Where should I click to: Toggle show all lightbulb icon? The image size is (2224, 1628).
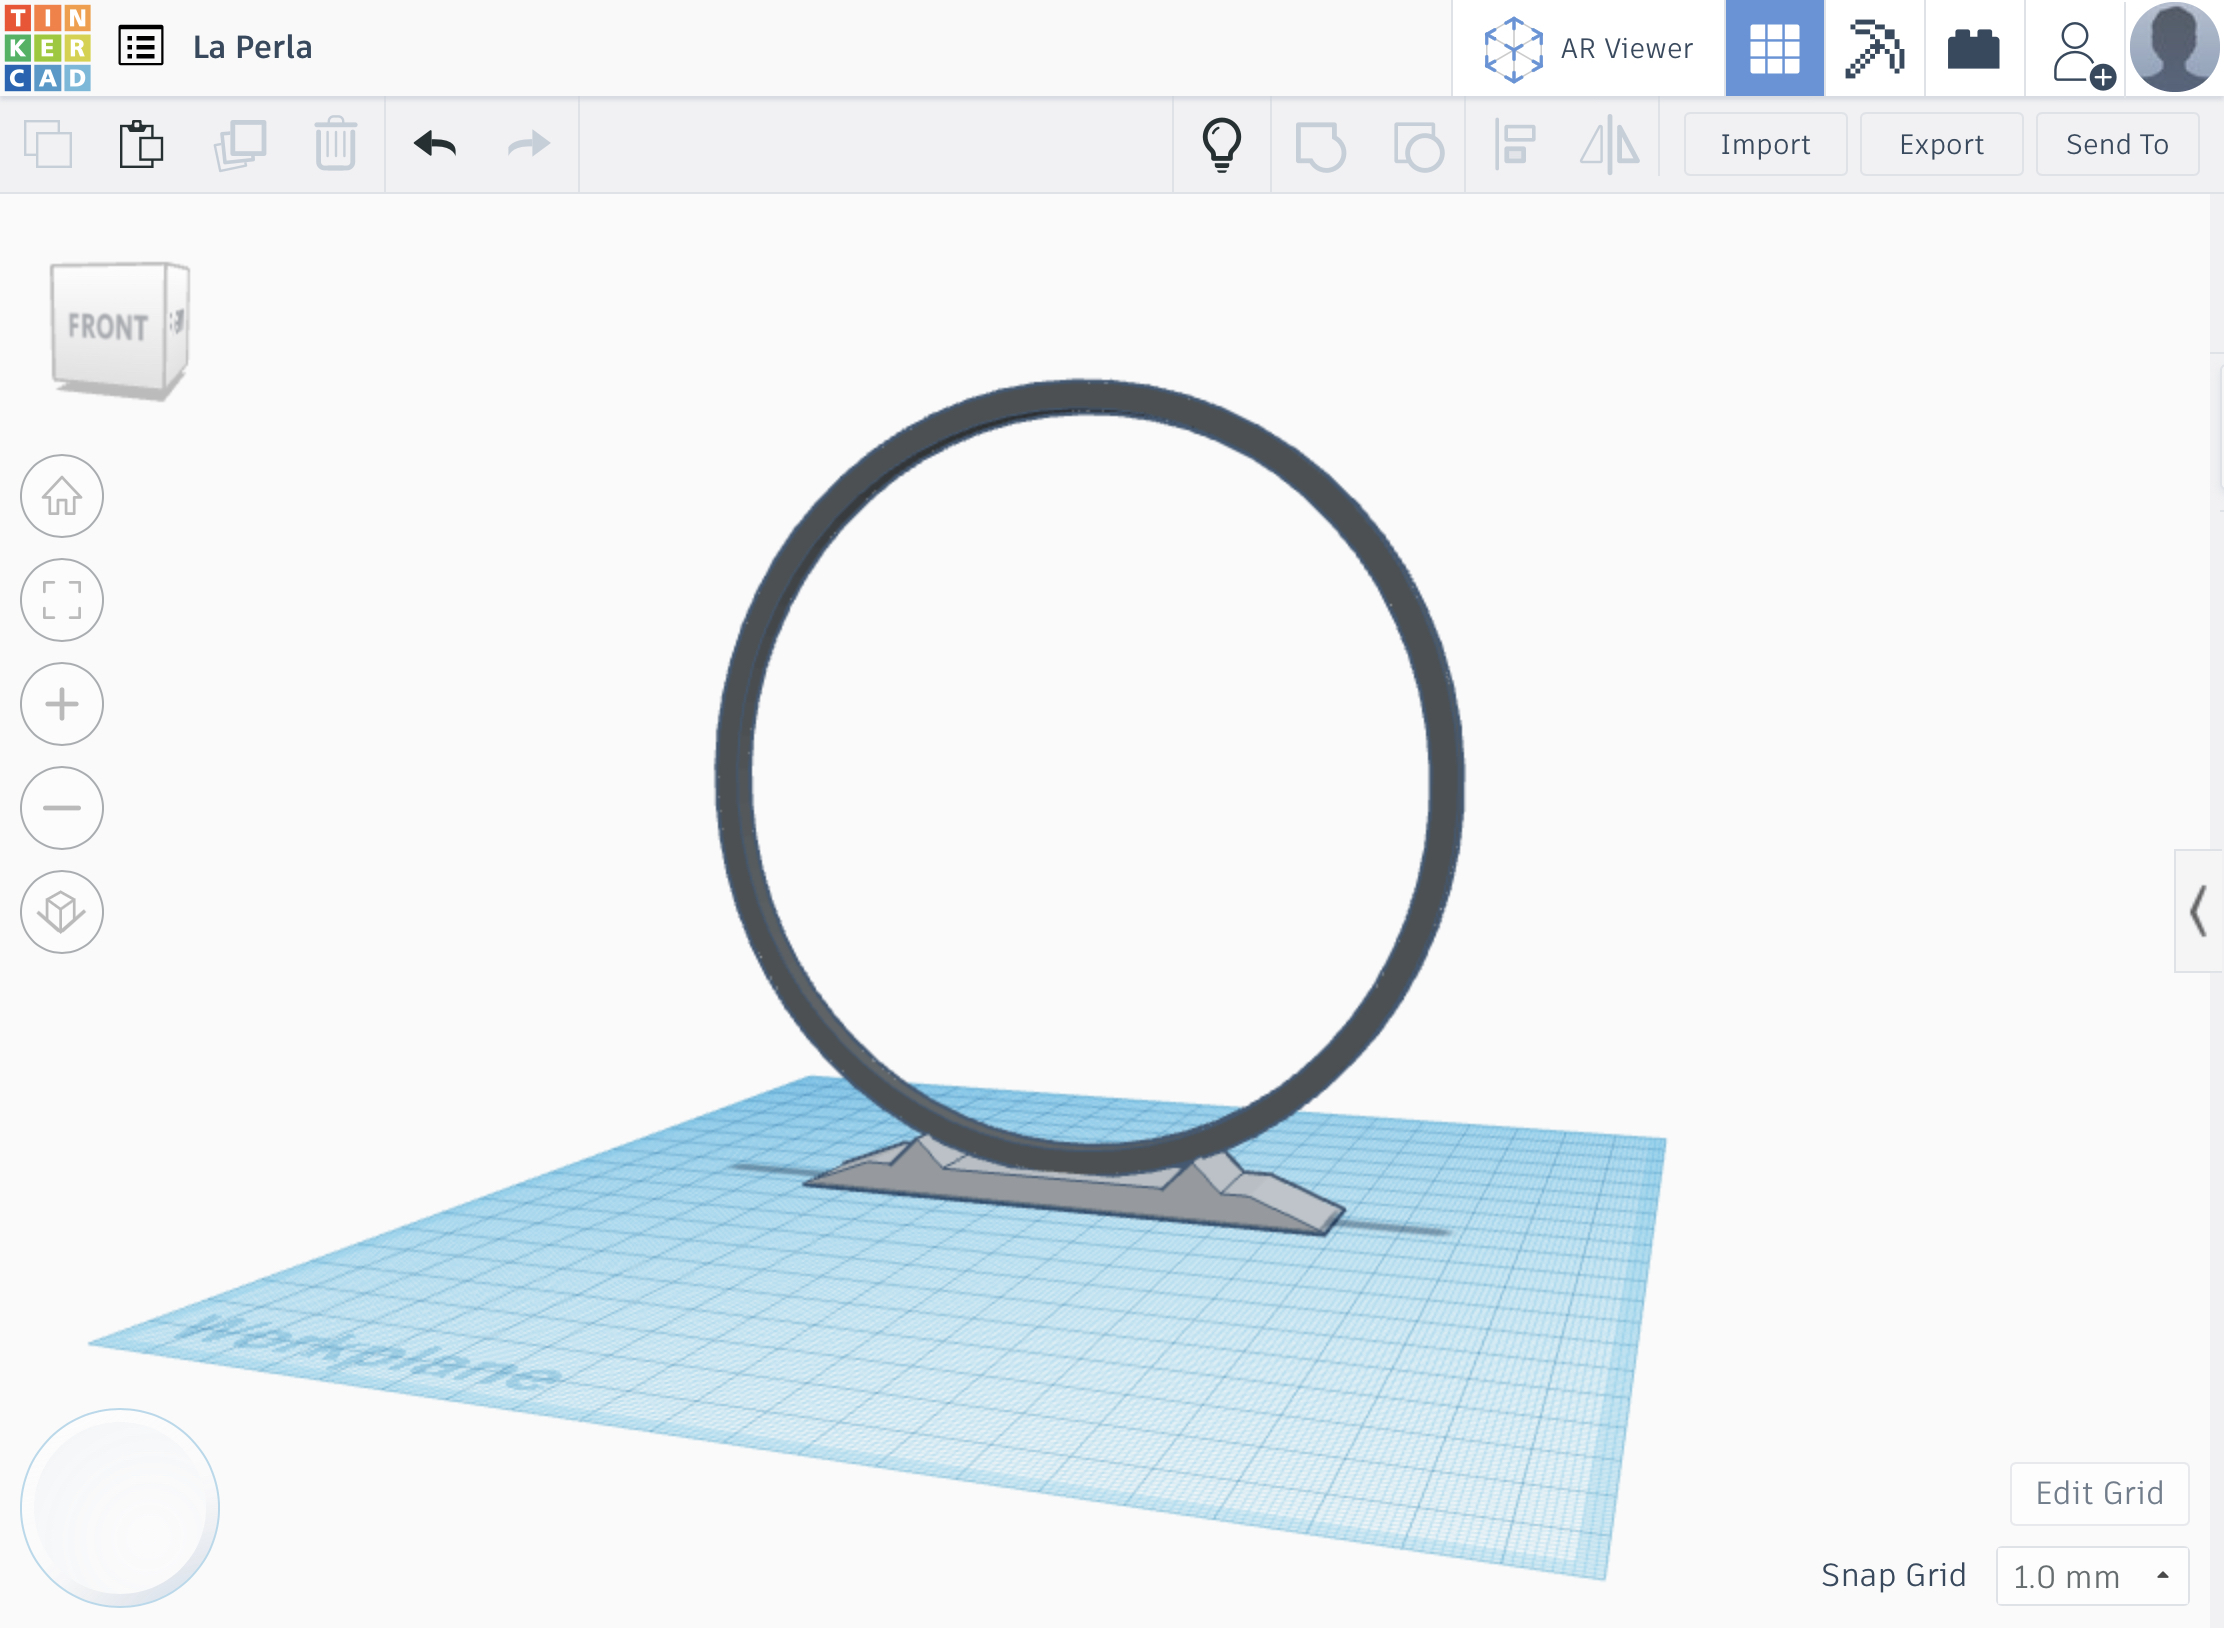(1221, 145)
